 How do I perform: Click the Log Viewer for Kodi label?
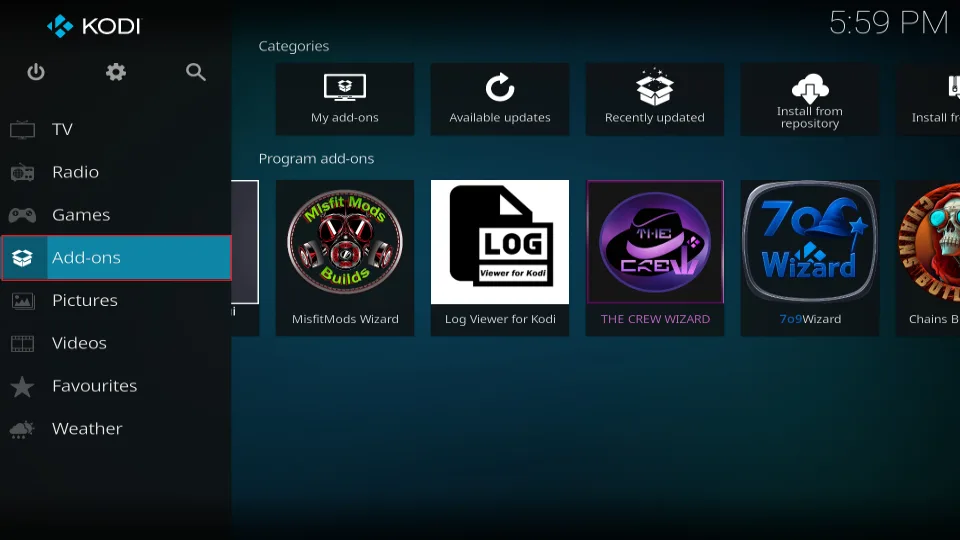click(500, 319)
